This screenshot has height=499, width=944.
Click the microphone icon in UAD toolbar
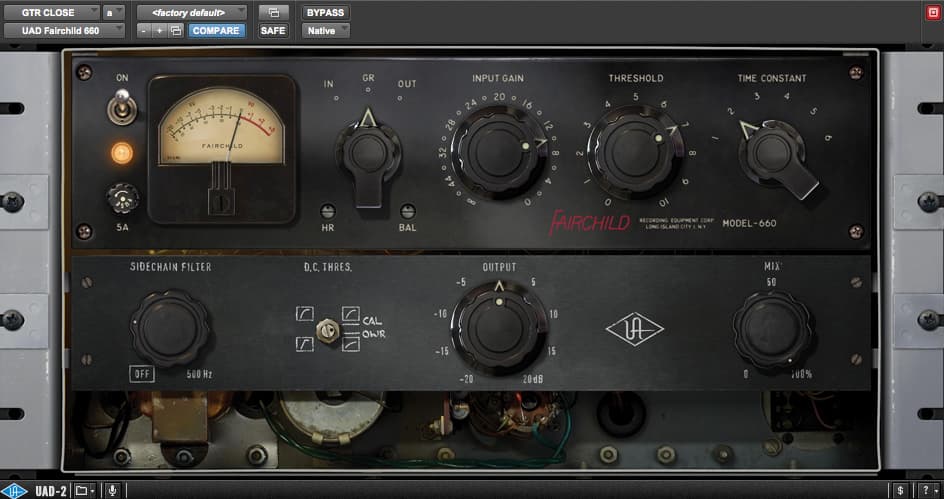pyautogui.click(x=113, y=491)
